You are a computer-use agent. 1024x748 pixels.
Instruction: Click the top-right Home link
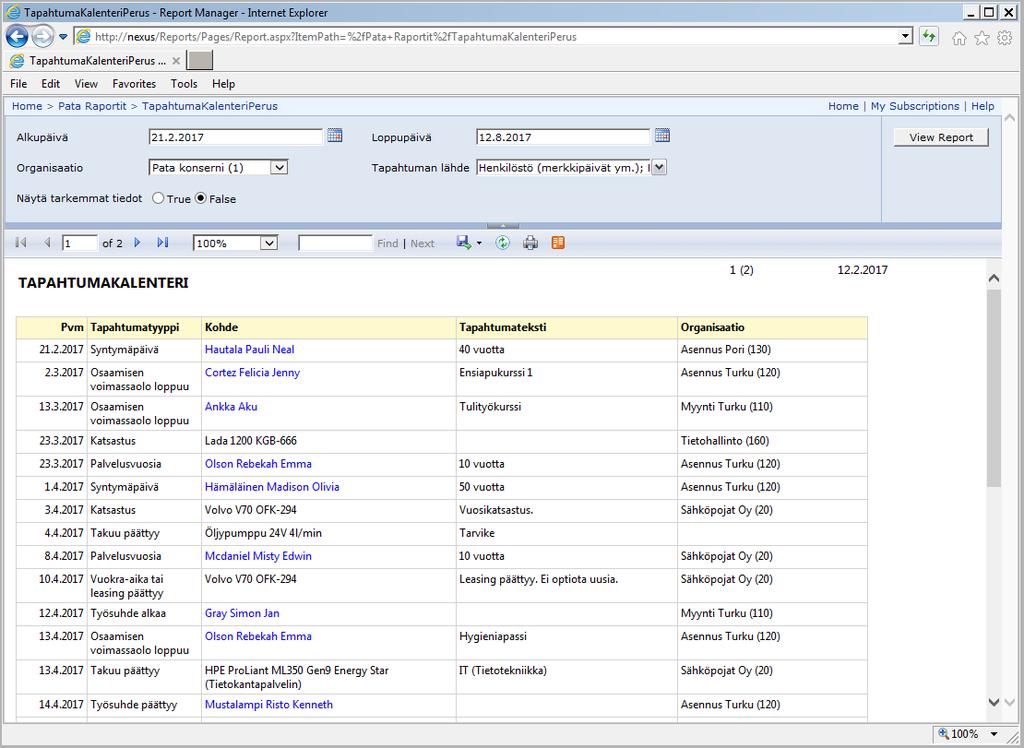843,106
